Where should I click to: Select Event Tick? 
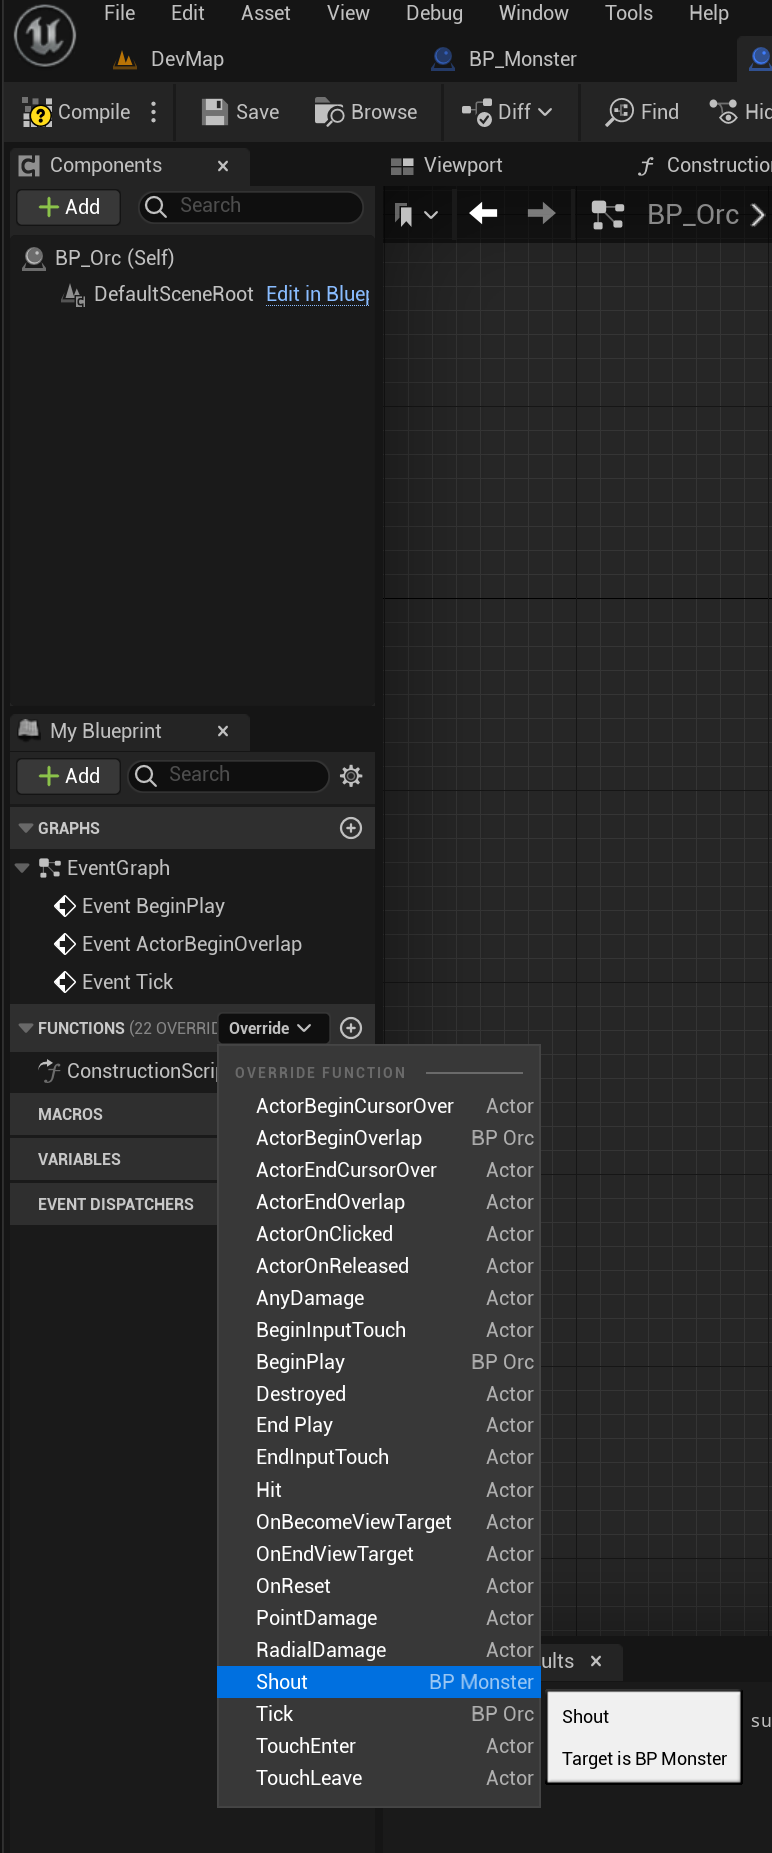pos(114,982)
